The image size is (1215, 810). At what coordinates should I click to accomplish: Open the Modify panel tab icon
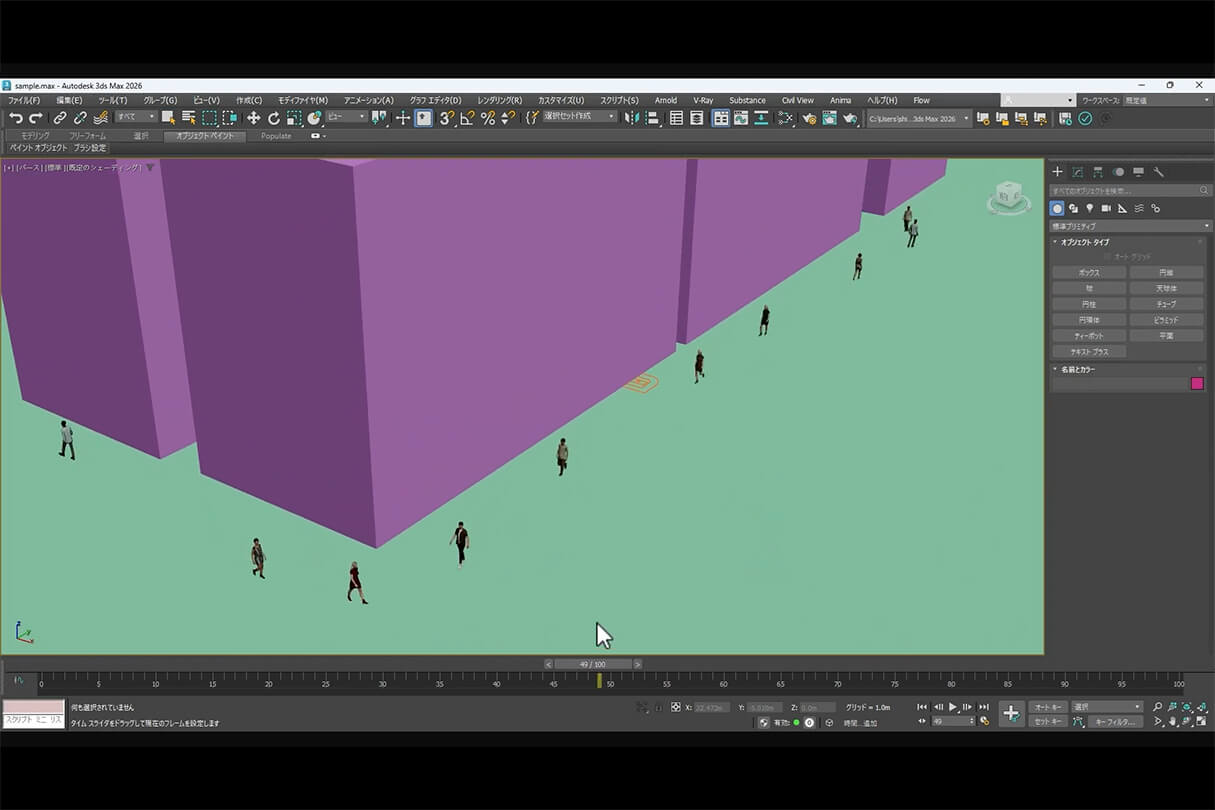click(x=1077, y=172)
